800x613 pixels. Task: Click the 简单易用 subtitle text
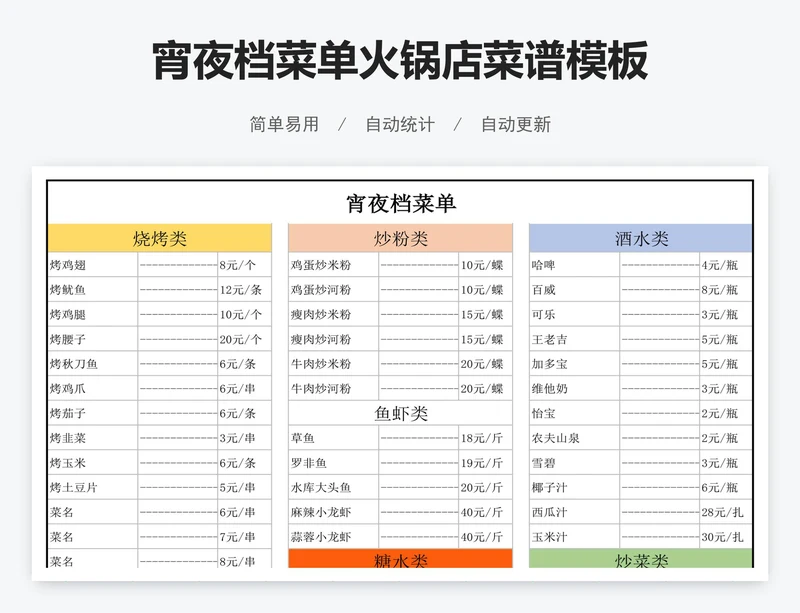click(284, 125)
